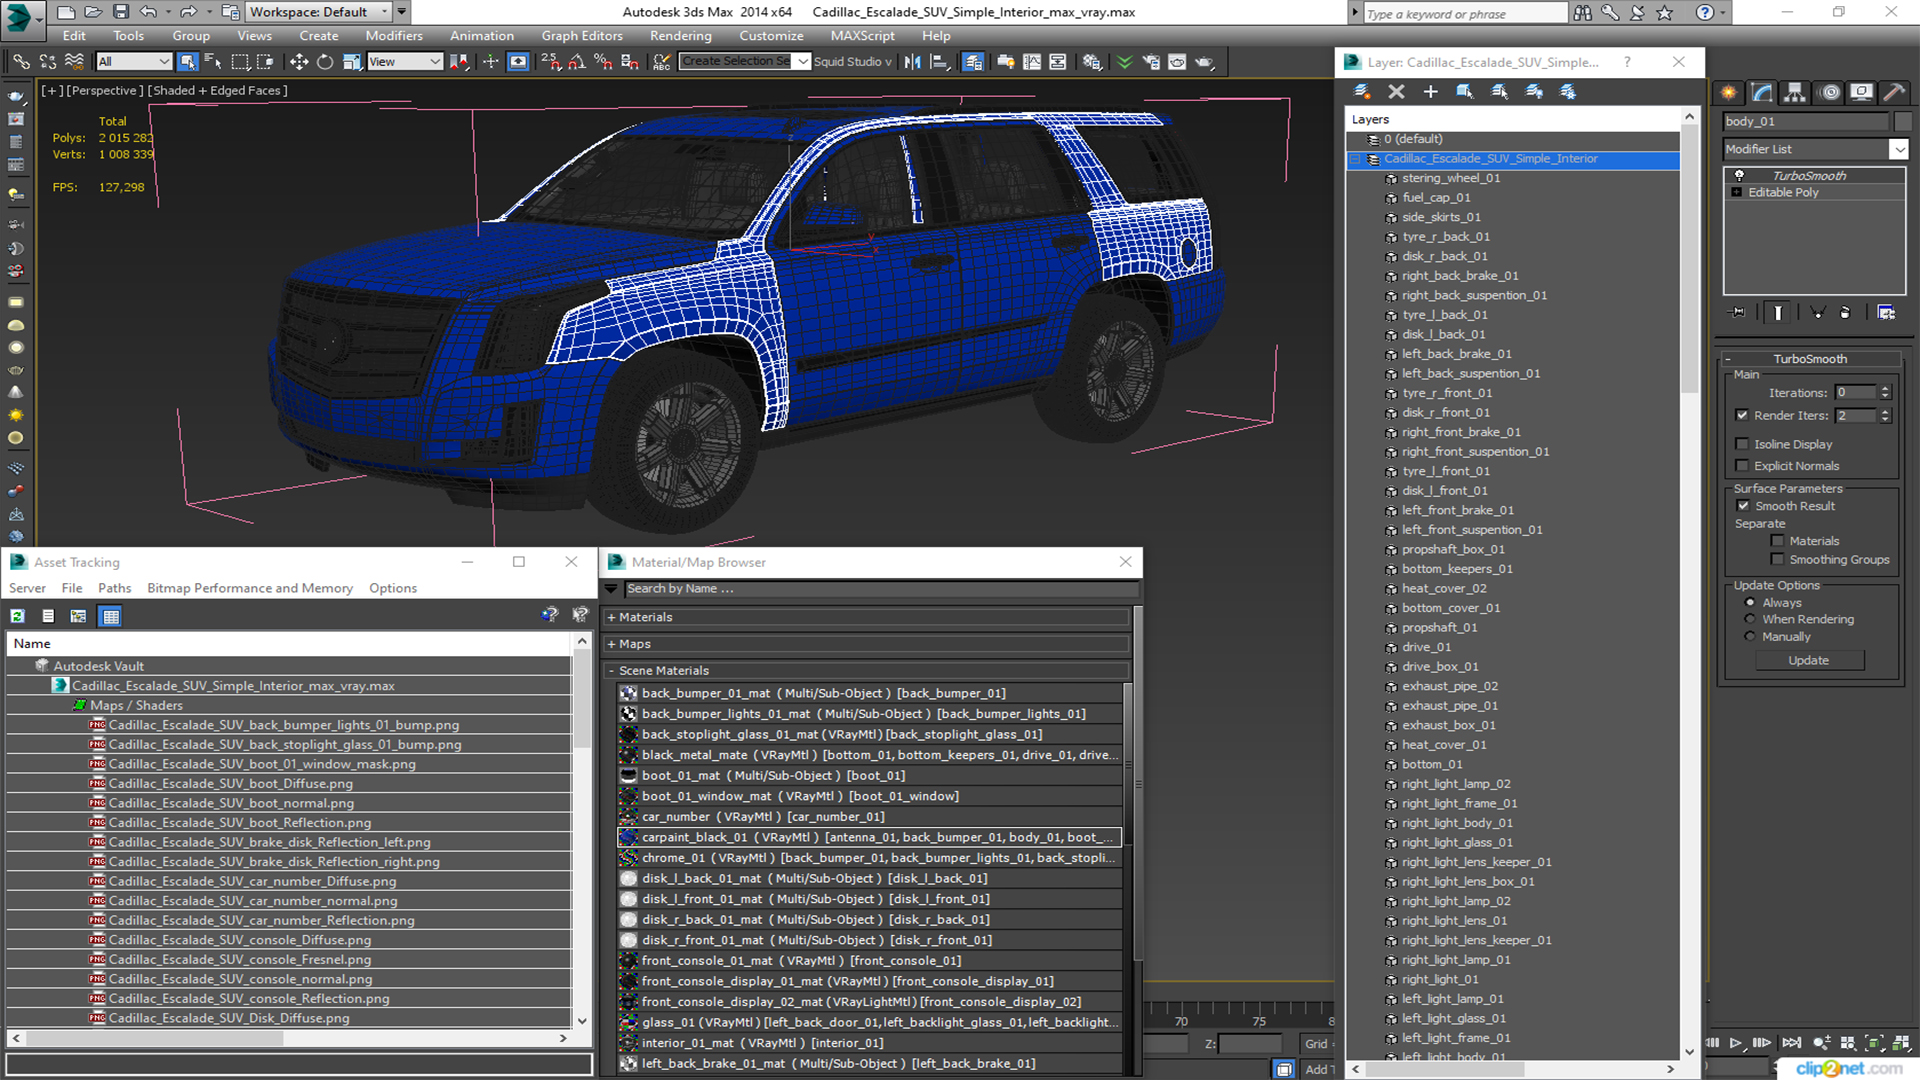1920x1080 pixels.
Task: Click Create New Layer icon in Layer dialog
Action: (x=1362, y=91)
